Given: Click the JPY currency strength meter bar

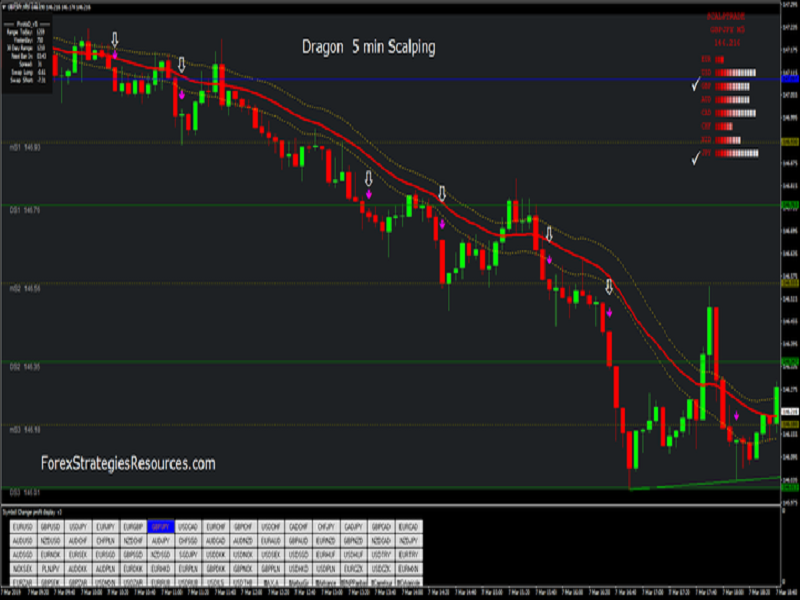Looking at the screenshot, I should [736, 153].
